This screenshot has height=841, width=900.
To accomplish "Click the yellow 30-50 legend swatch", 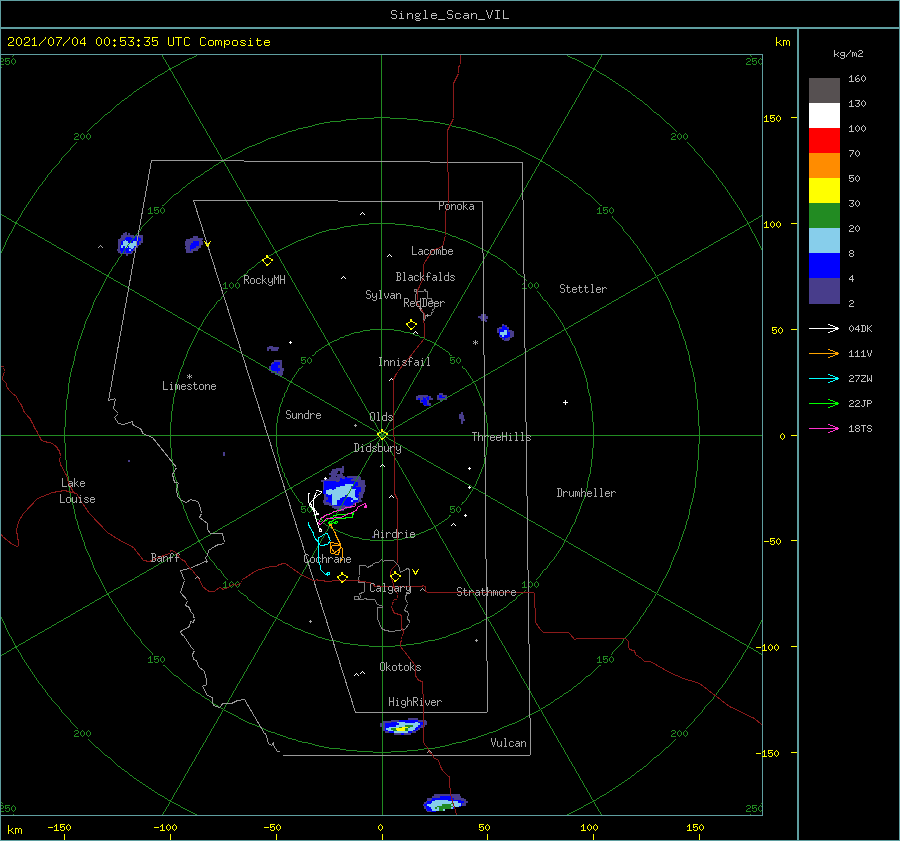I will 824,191.
